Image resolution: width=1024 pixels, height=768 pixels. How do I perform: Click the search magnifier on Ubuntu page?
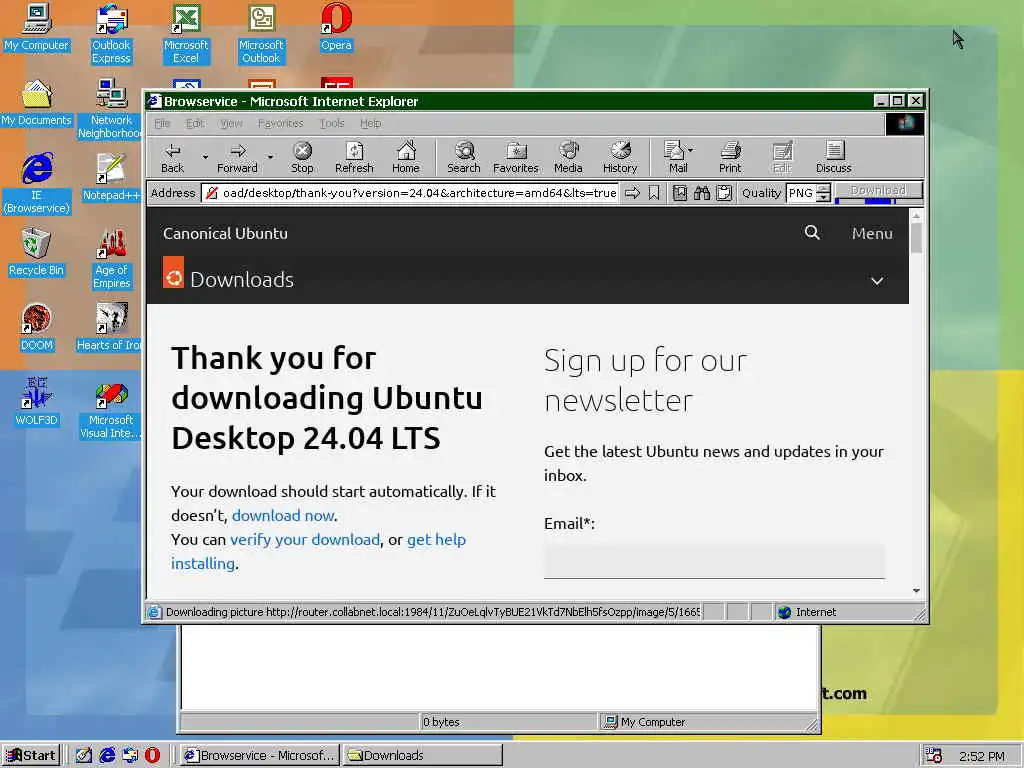click(812, 232)
